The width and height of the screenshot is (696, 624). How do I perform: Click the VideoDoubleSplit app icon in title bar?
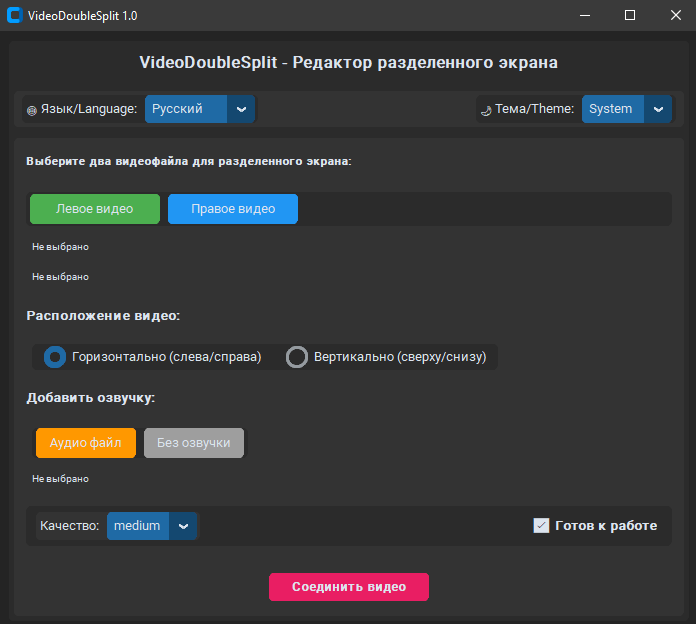[x=15, y=15]
